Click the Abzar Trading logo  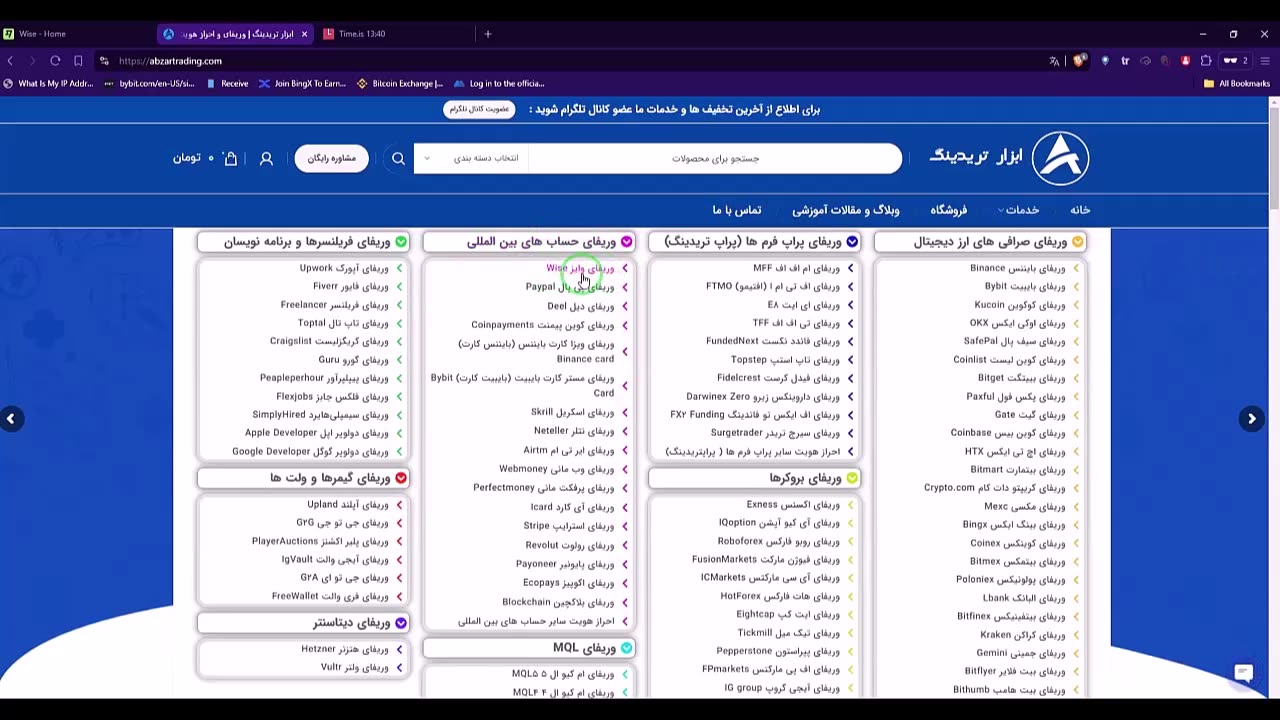tap(1009, 157)
